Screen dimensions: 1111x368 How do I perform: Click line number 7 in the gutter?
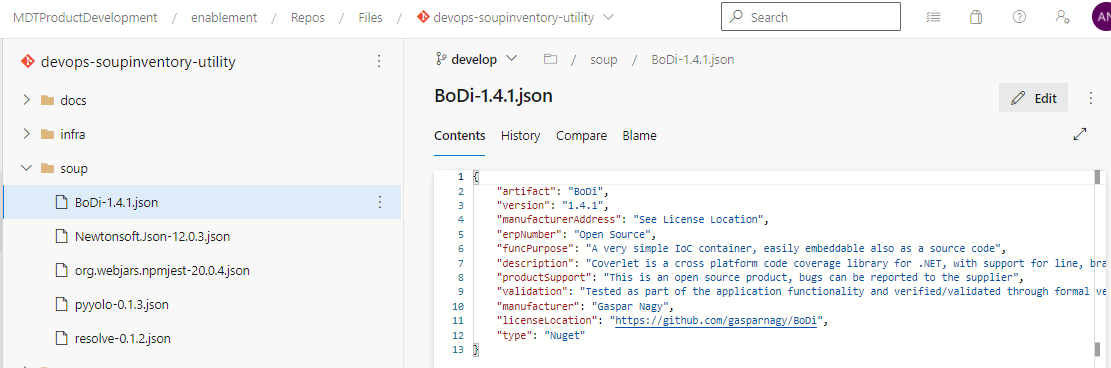pyautogui.click(x=461, y=263)
